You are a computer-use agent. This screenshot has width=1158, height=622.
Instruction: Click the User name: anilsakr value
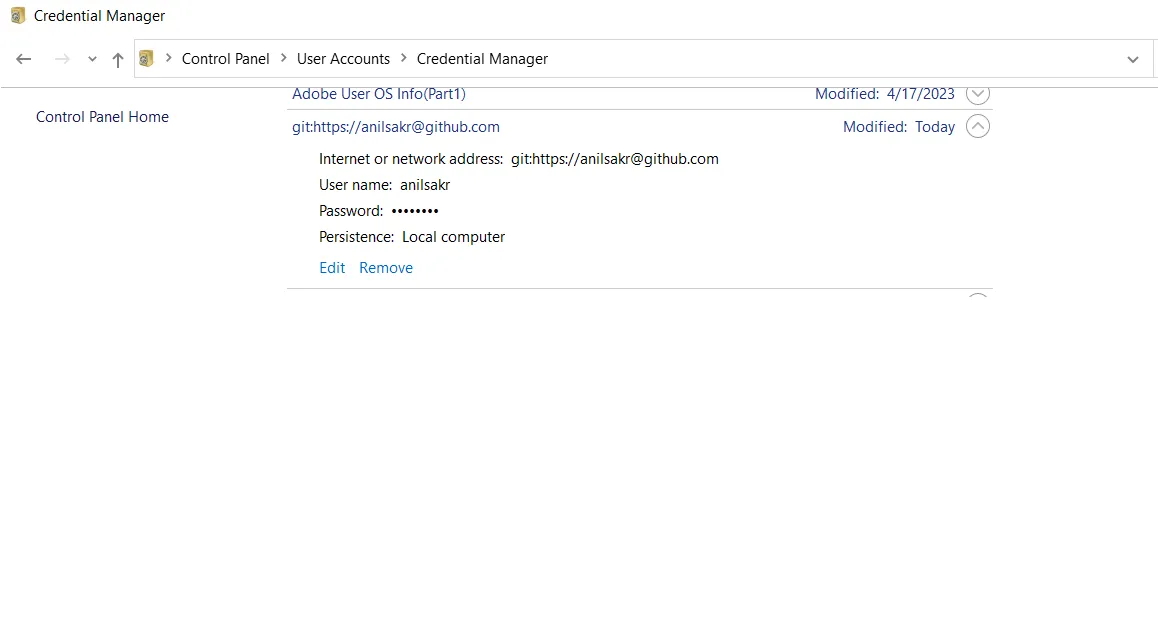[x=425, y=185]
